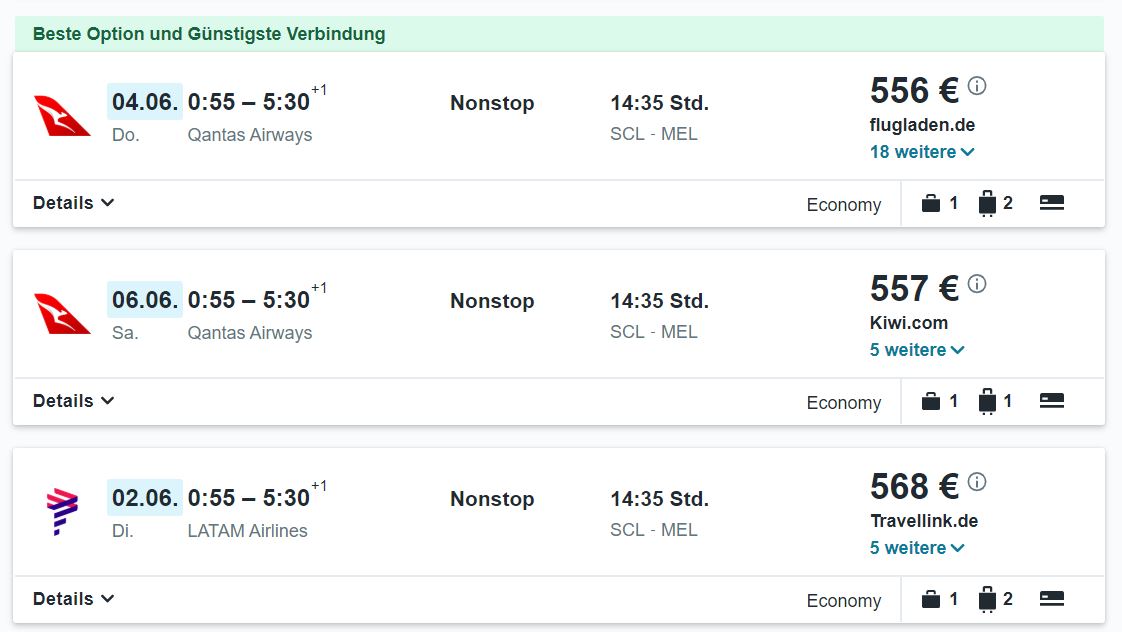Expand Details of the 04.06. Qantas flight
This screenshot has height=632, width=1122.
click(x=73, y=203)
